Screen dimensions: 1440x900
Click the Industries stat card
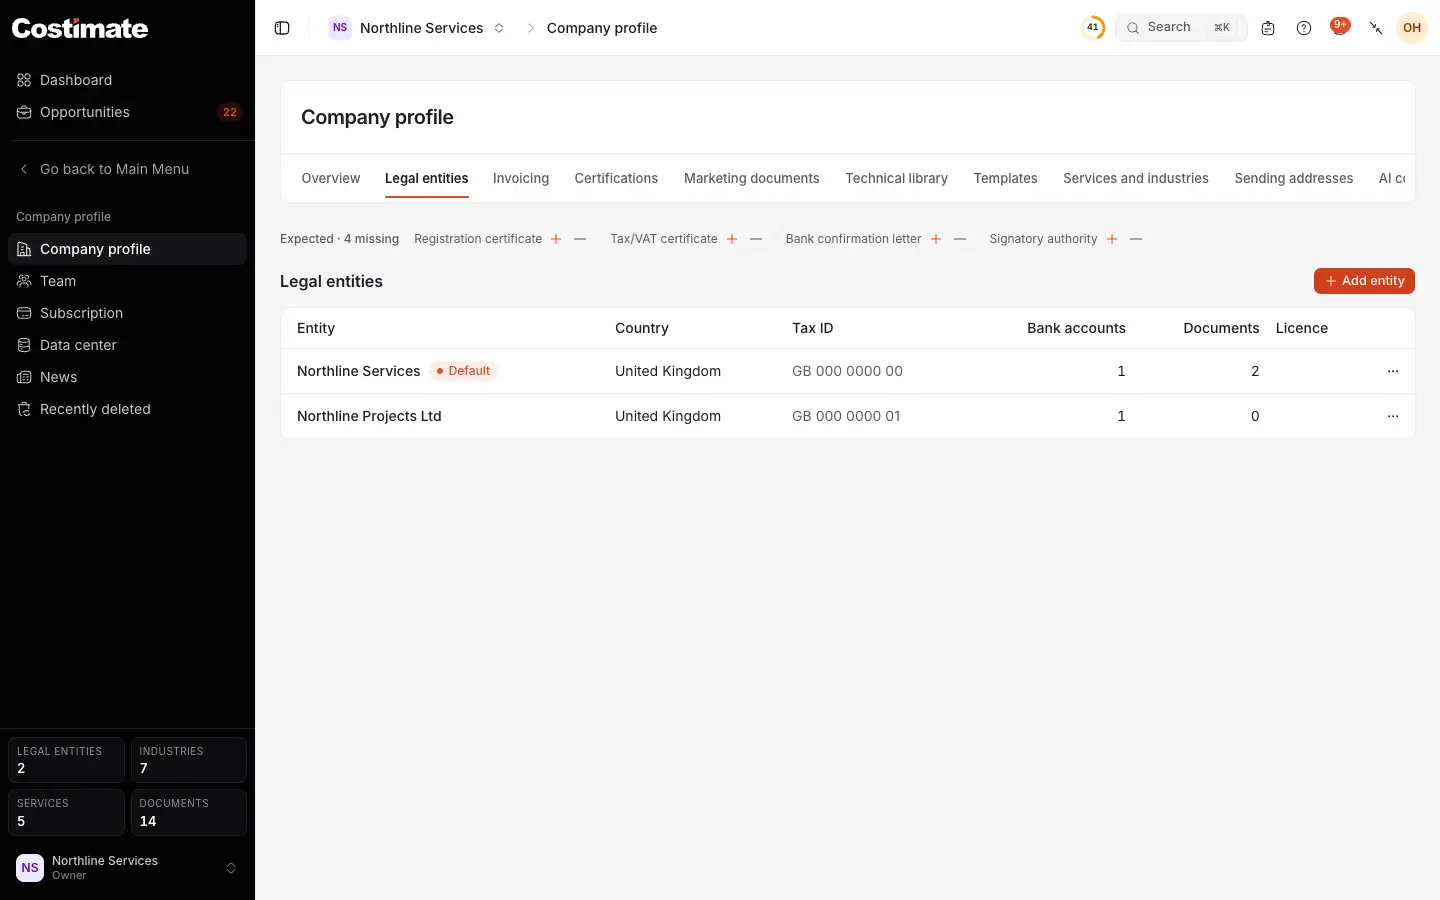tap(189, 760)
